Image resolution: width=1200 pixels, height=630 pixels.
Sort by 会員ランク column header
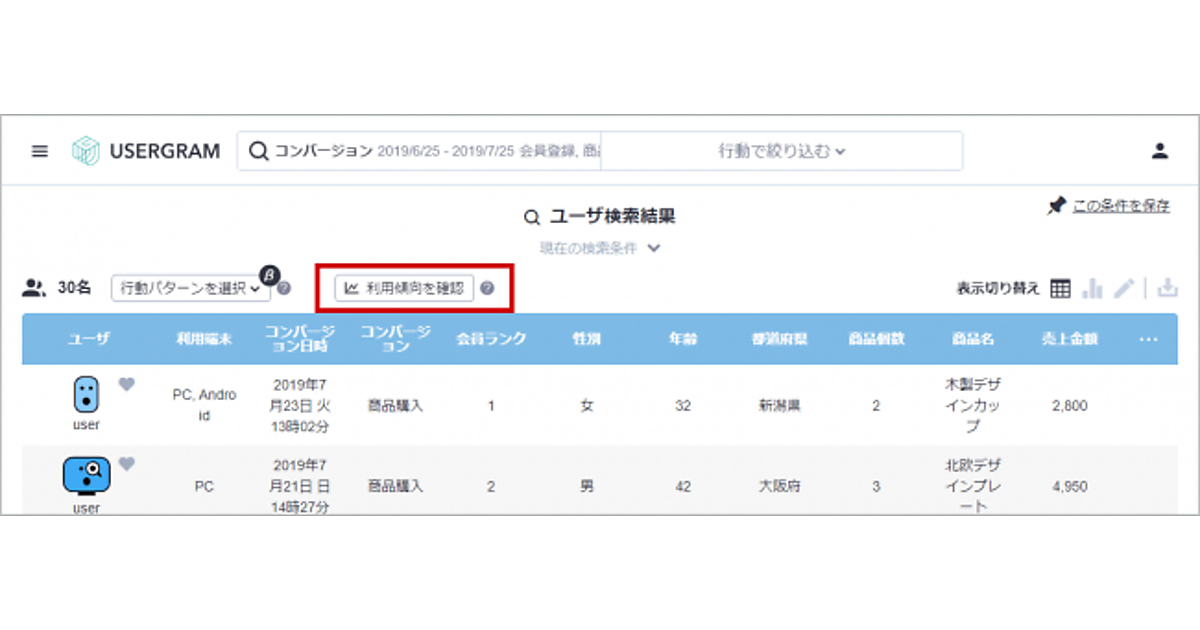pos(491,339)
